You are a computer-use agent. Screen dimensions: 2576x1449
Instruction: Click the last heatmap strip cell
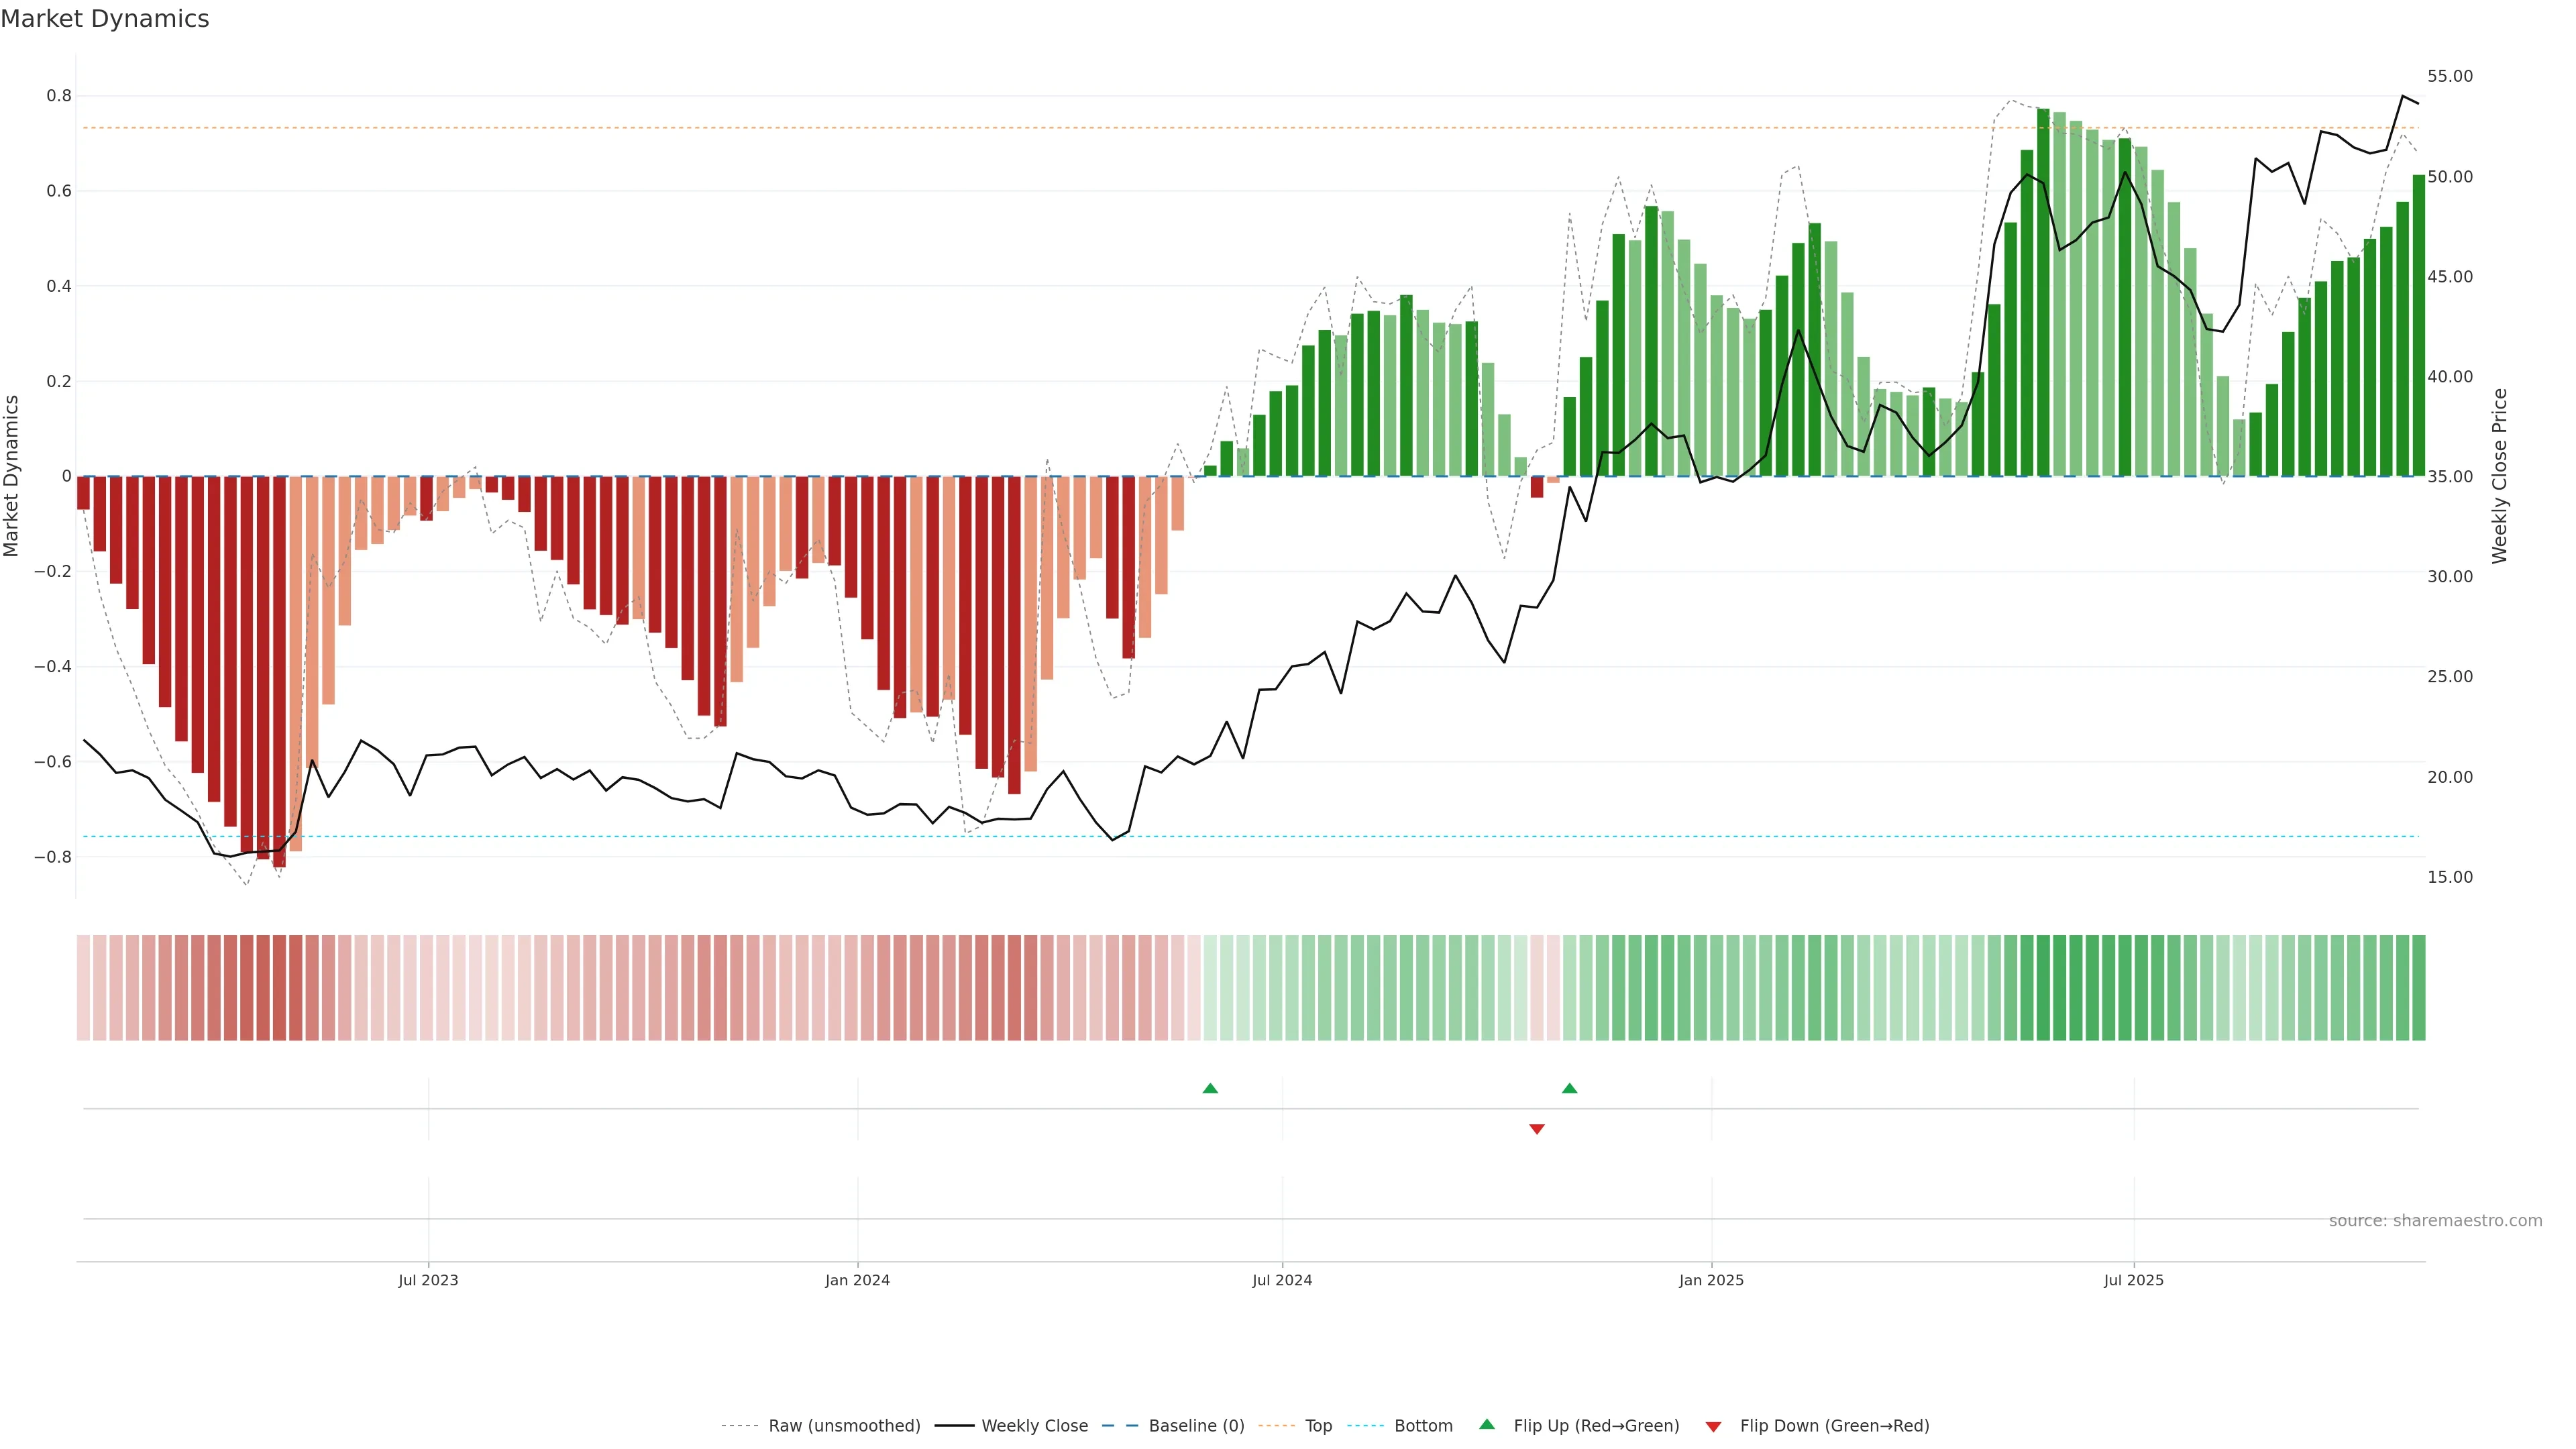[2418, 987]
